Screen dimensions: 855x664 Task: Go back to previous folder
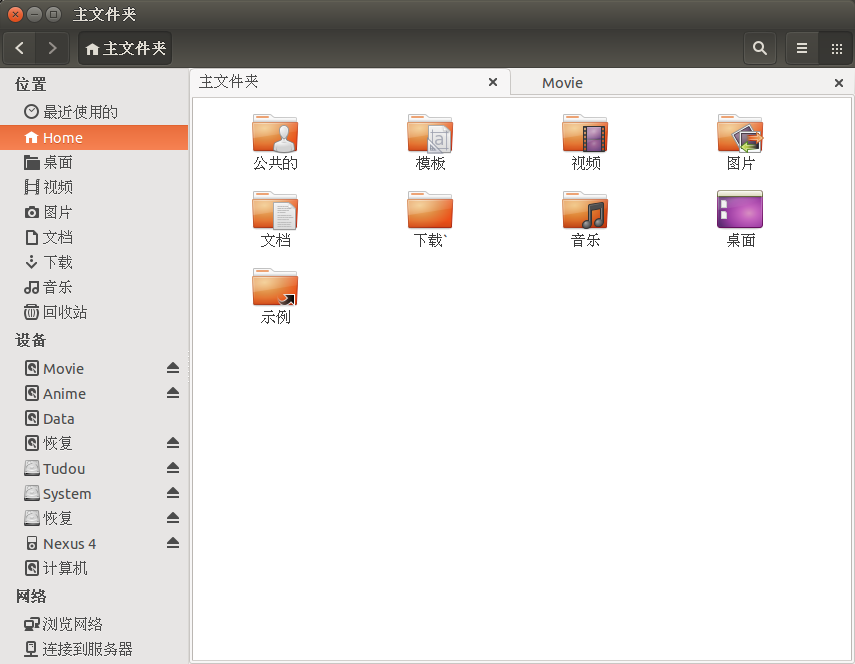(20, 48)
